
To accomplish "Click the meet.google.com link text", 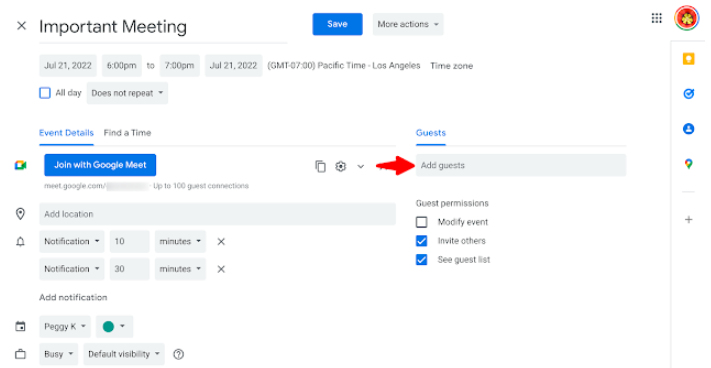I will [x=75, y=186].
